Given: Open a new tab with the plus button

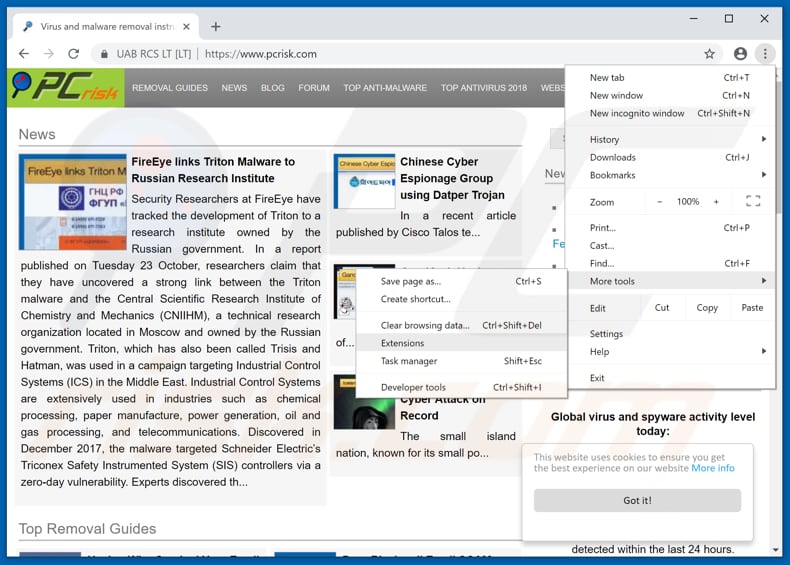Looking at the screenshot, I should click(216, 26).
